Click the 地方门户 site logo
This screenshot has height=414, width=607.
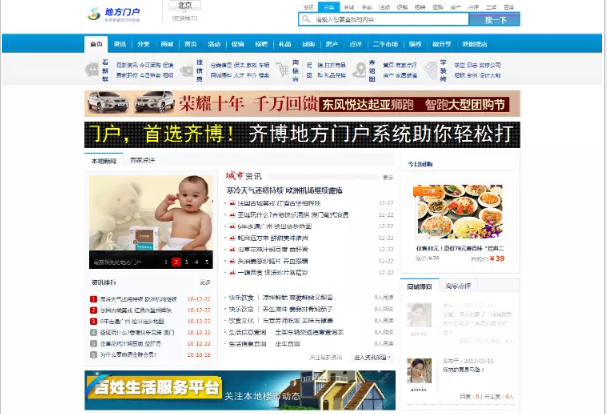[114, 14]
